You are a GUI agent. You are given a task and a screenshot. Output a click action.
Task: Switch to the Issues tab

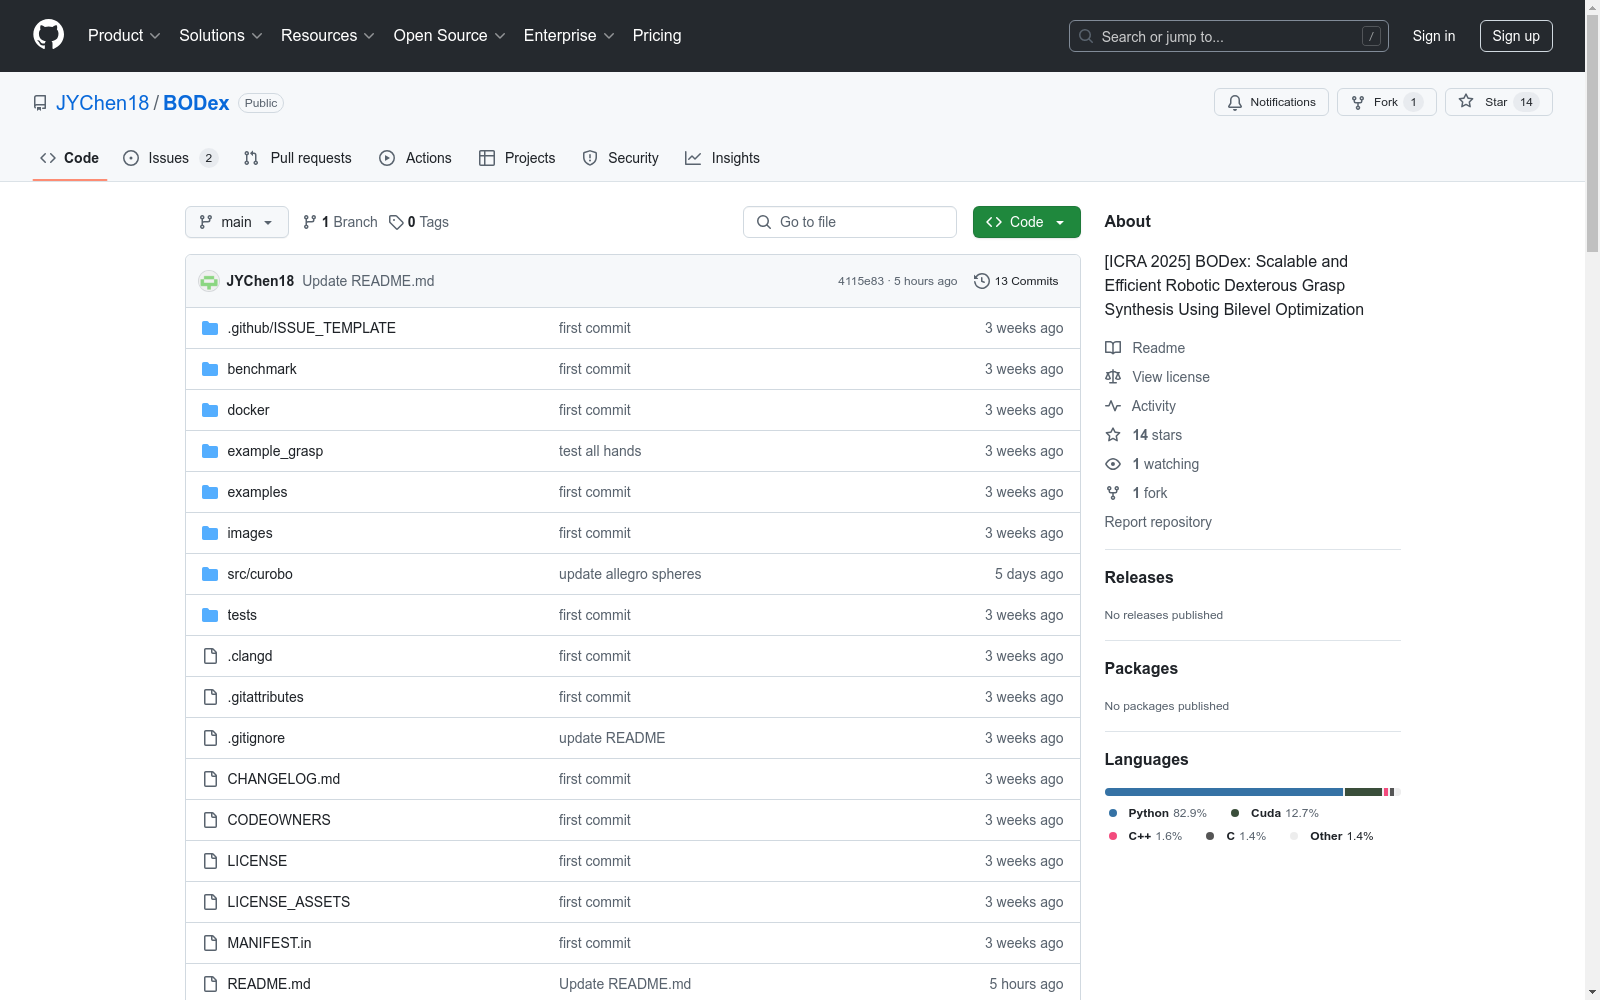click(x=169, y=158)
